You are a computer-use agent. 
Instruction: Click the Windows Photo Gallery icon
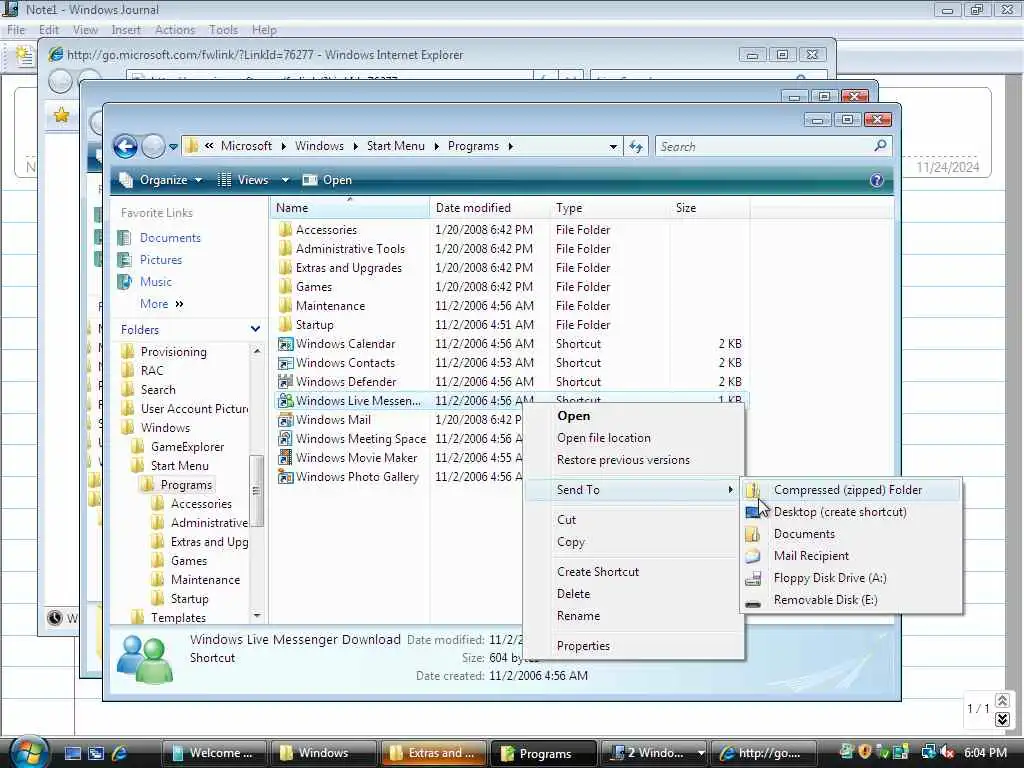285,477
